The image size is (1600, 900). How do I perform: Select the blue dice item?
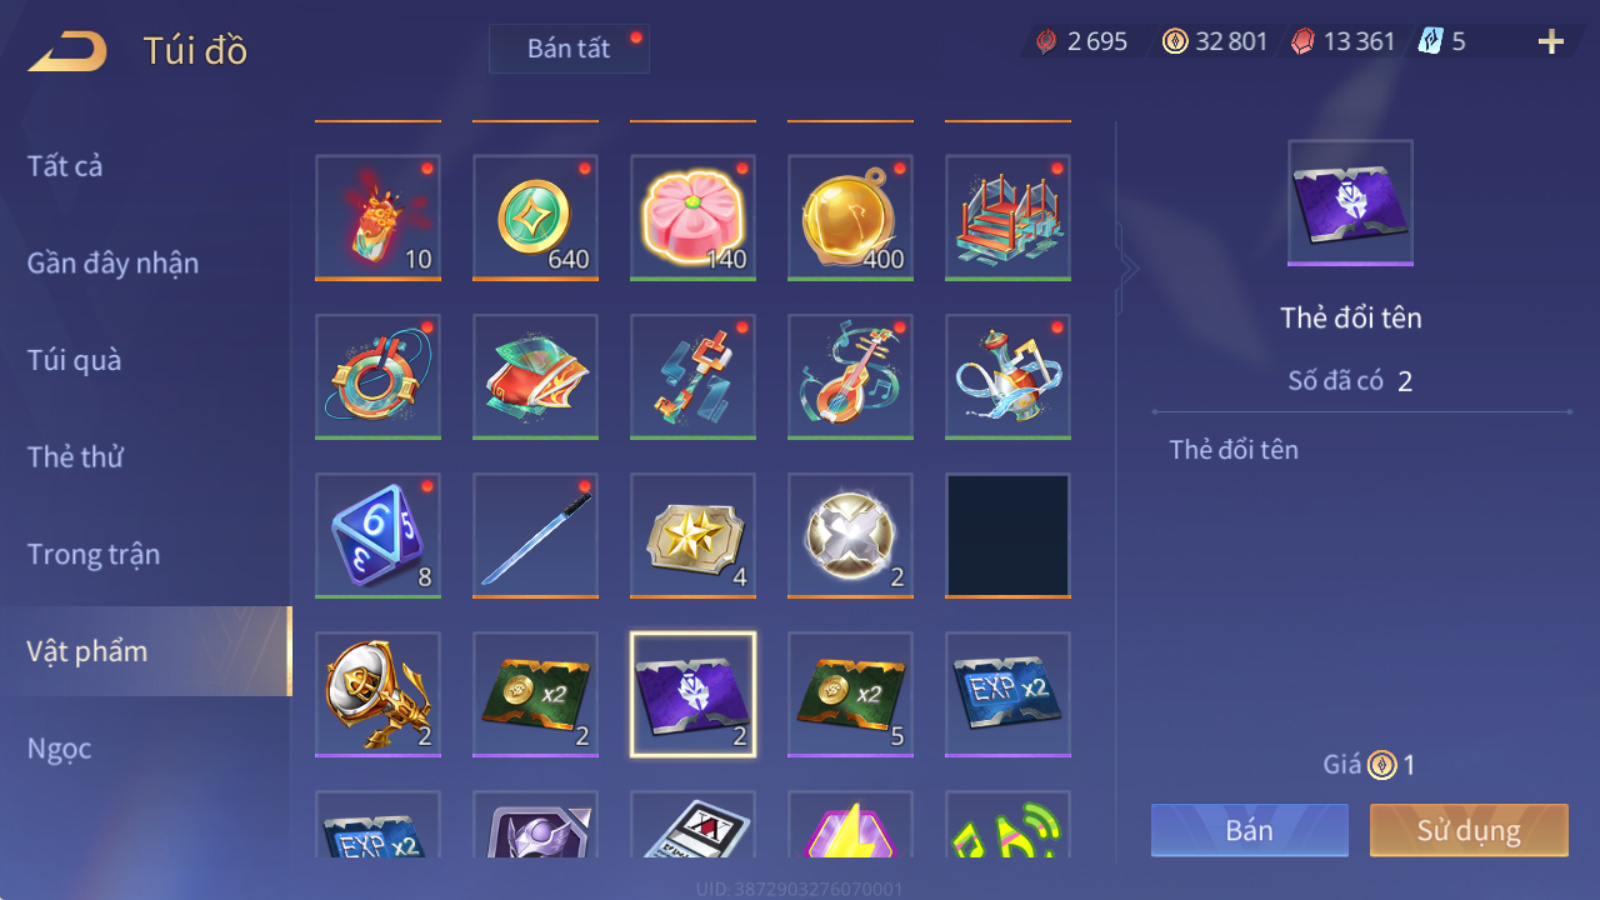pyautogui.click(x=378, y=536)
